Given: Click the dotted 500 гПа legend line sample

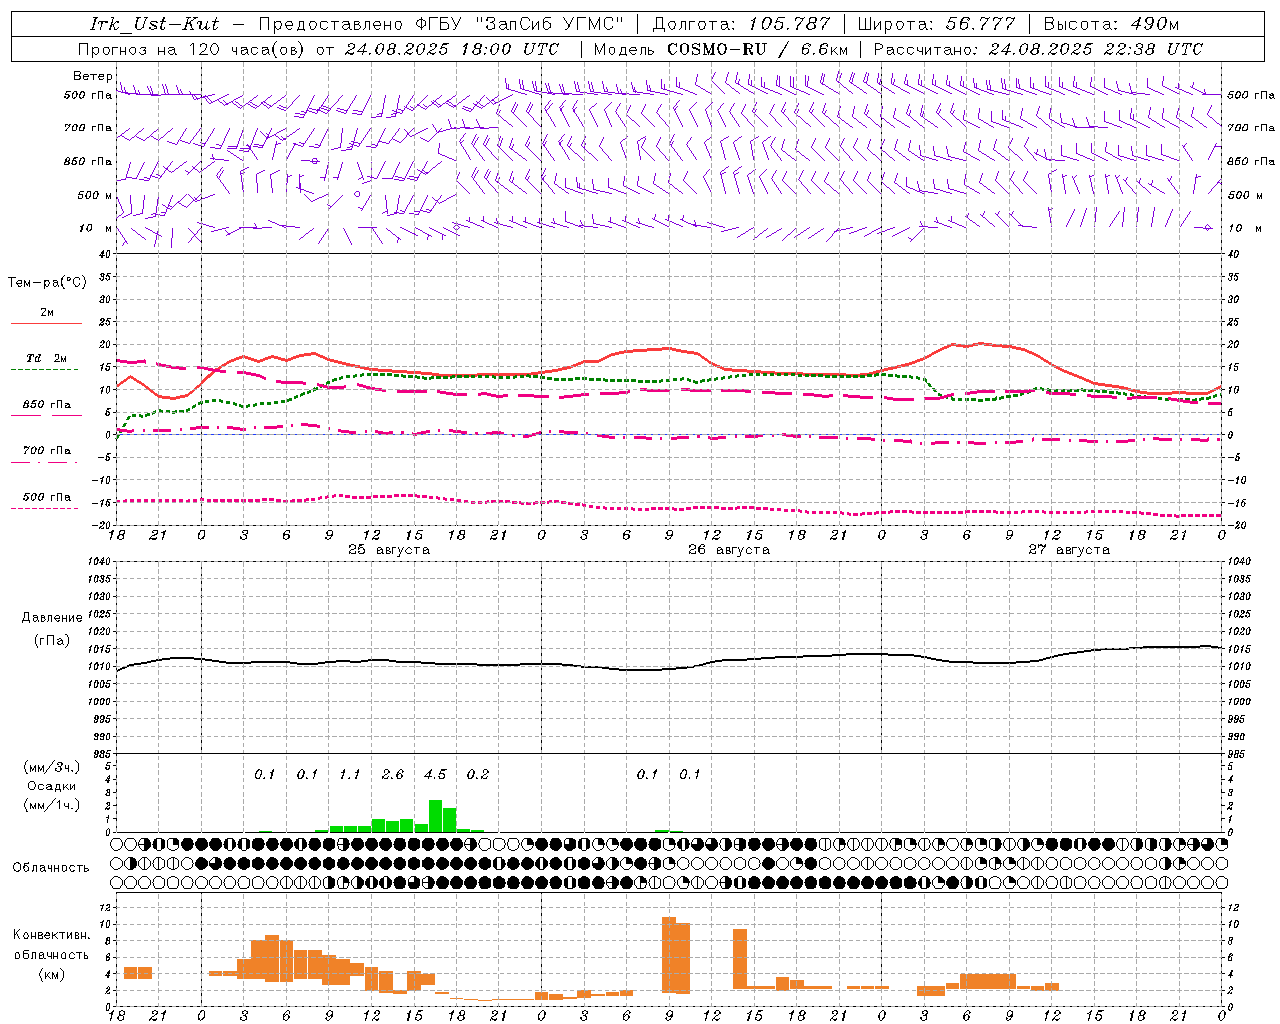Looking at the screenshot, I should click(x=44, y=508).
